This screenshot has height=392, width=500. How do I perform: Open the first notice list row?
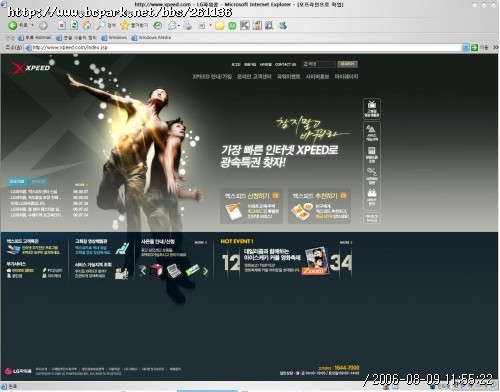(x=49, y=192)
